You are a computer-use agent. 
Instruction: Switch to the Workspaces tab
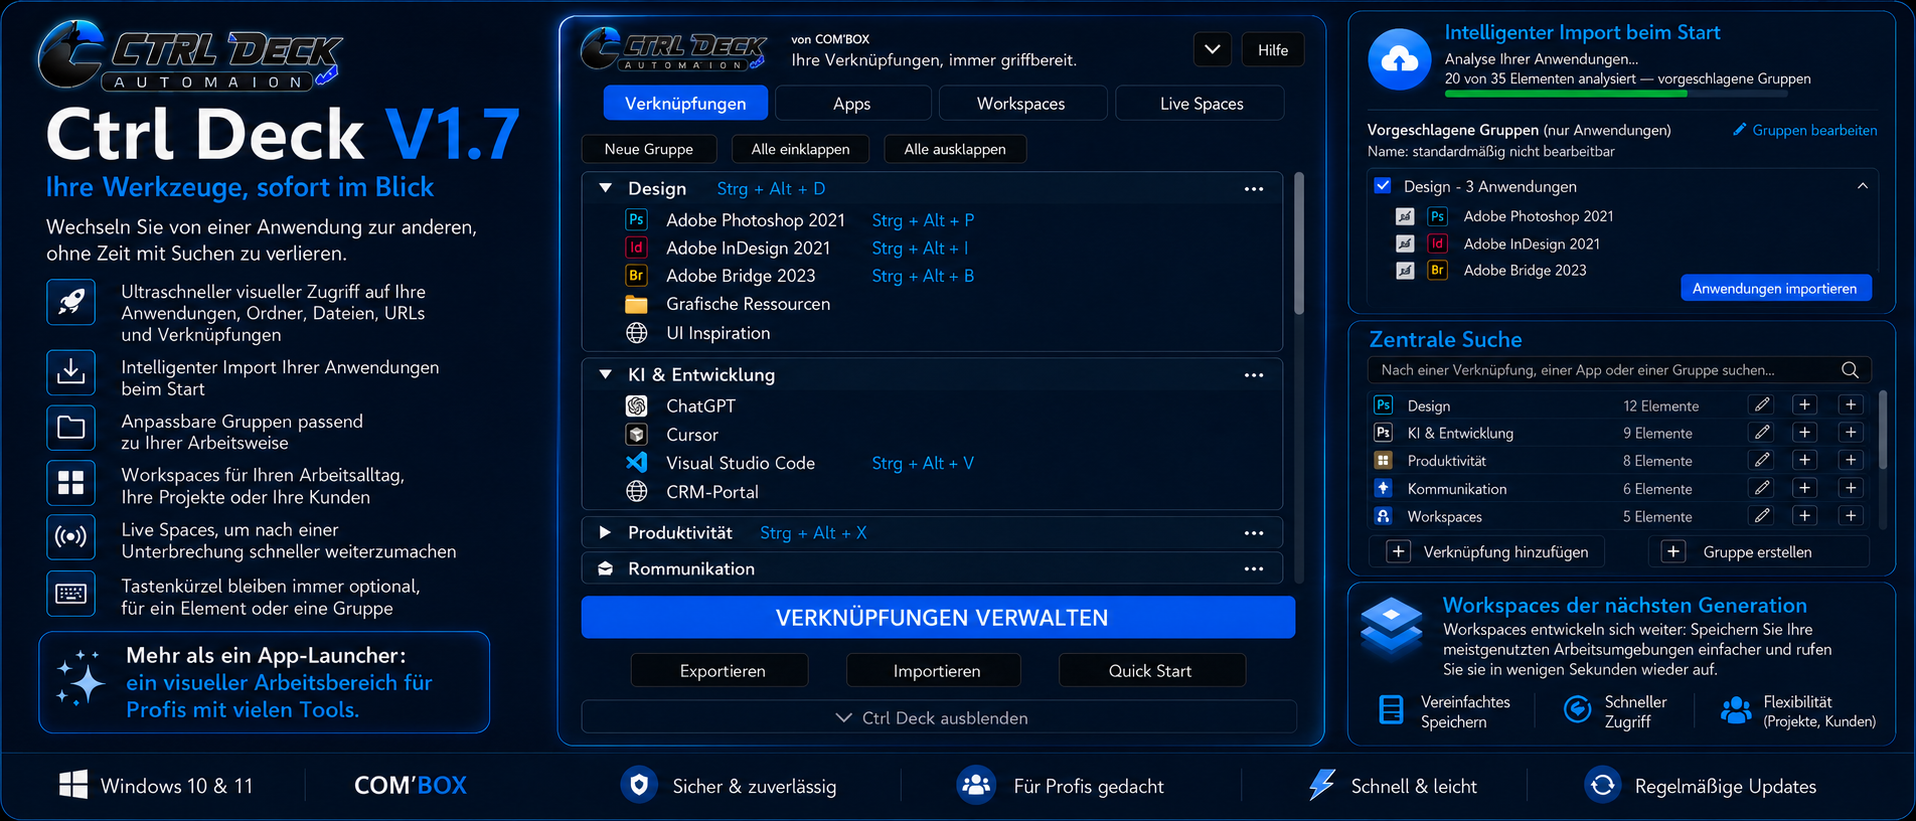pos(1021,103)
